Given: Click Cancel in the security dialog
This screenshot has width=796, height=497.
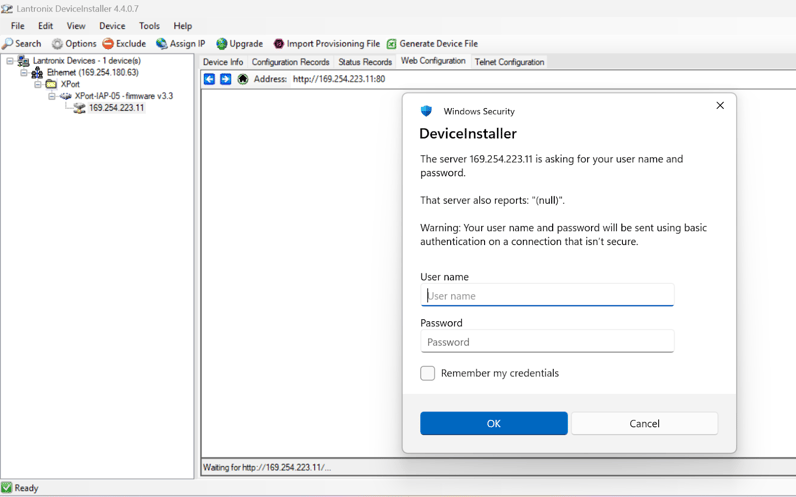Looking at the screenshot, I should coord(644,423).
